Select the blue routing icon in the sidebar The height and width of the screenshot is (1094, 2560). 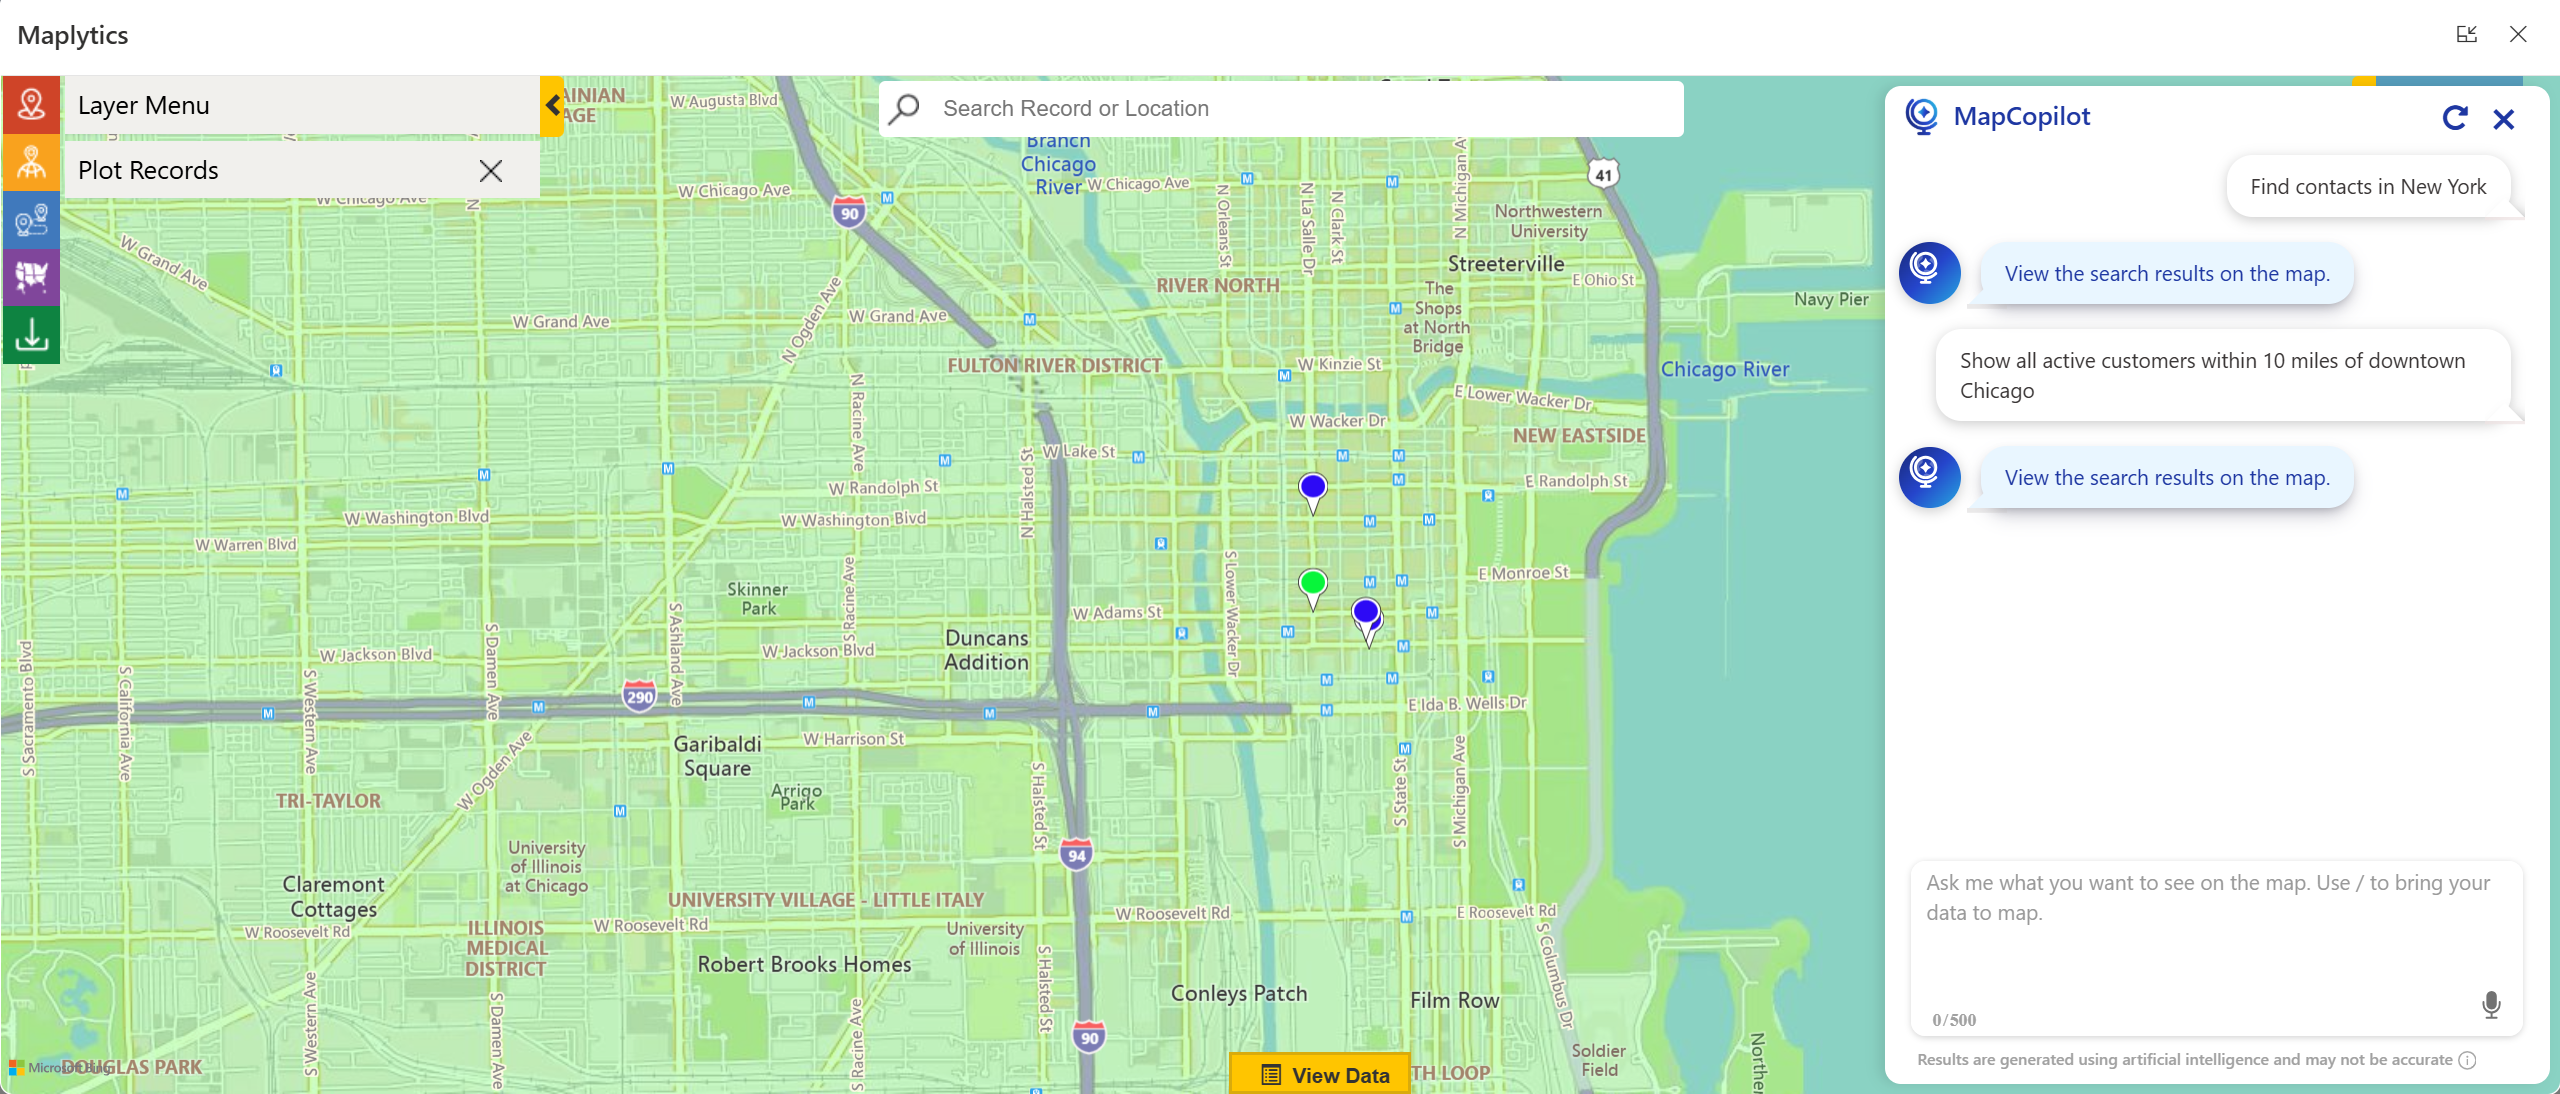click(x=31, y=221)
